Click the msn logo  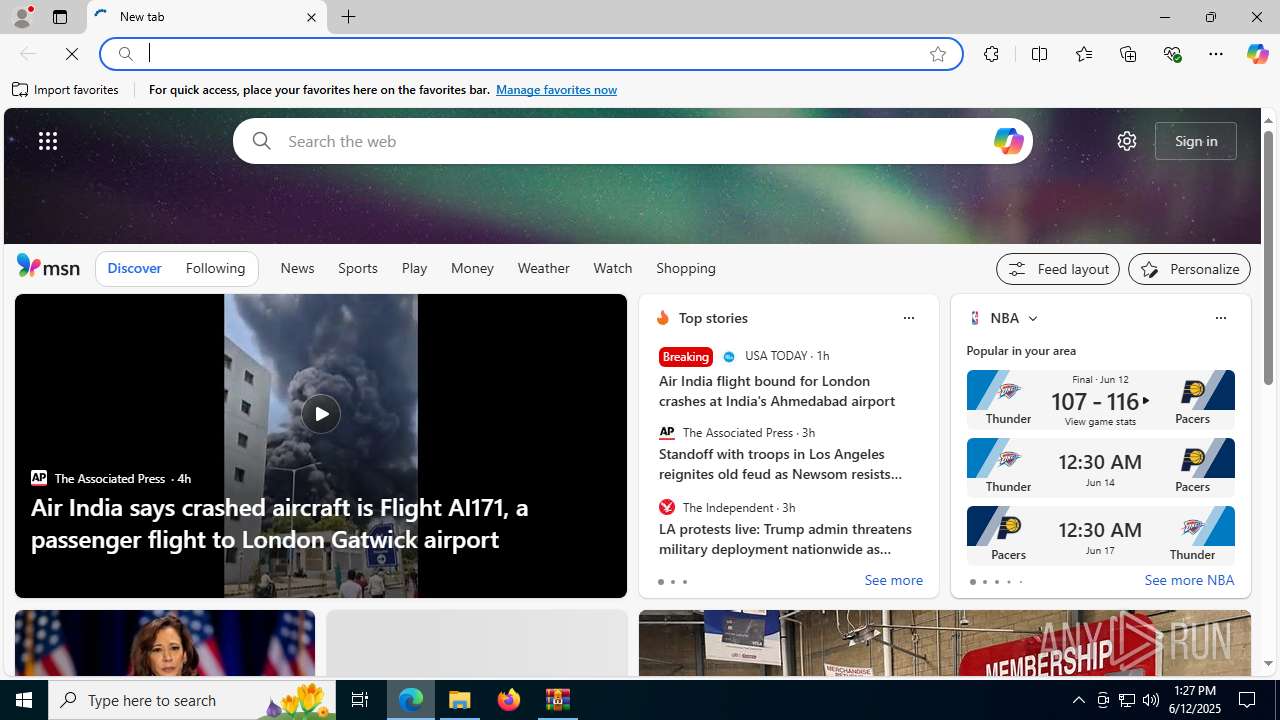(x=48, y=267)
